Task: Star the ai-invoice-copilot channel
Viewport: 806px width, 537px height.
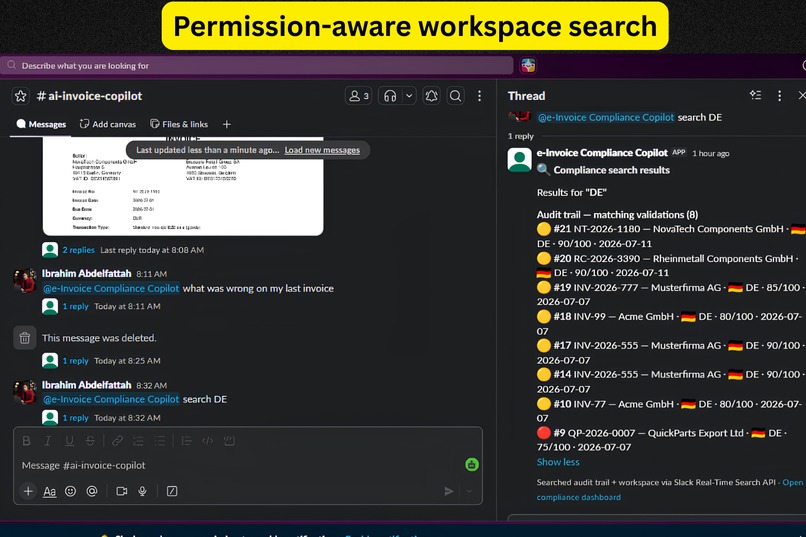Action: pyautogui.click(x=21, y=96)
